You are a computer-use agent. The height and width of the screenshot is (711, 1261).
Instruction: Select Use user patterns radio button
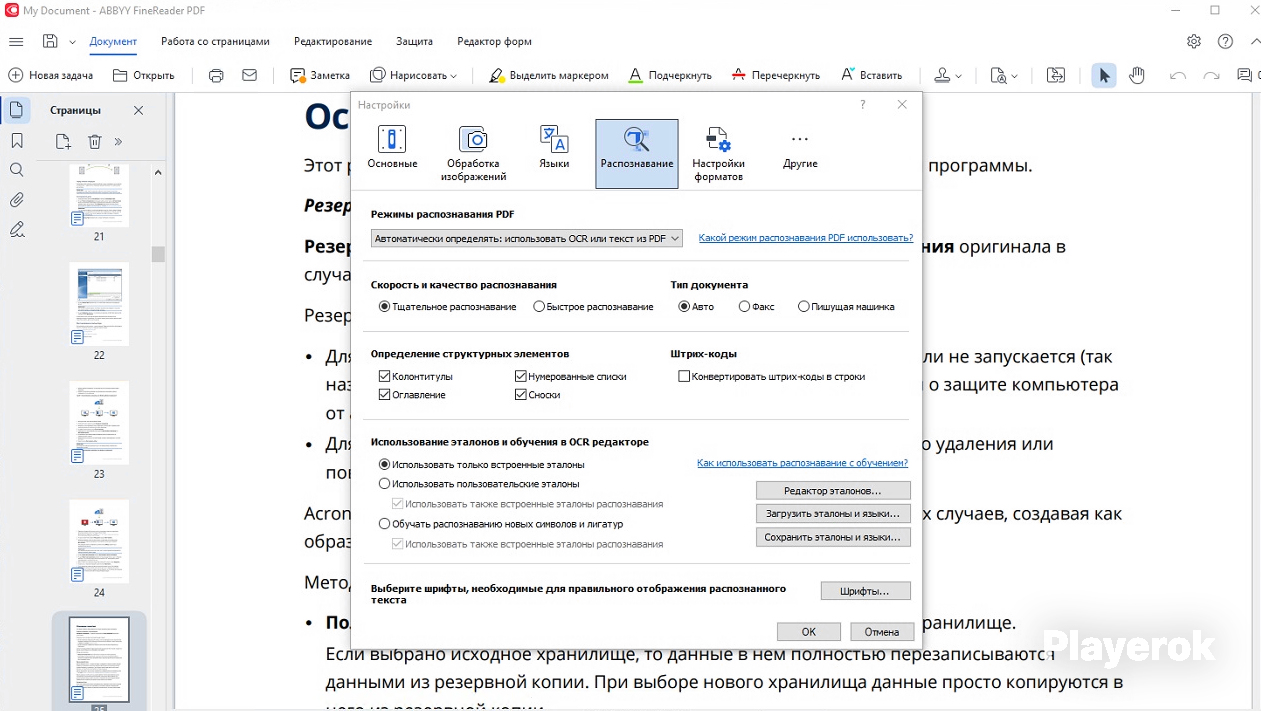click(x=385, y=484)
